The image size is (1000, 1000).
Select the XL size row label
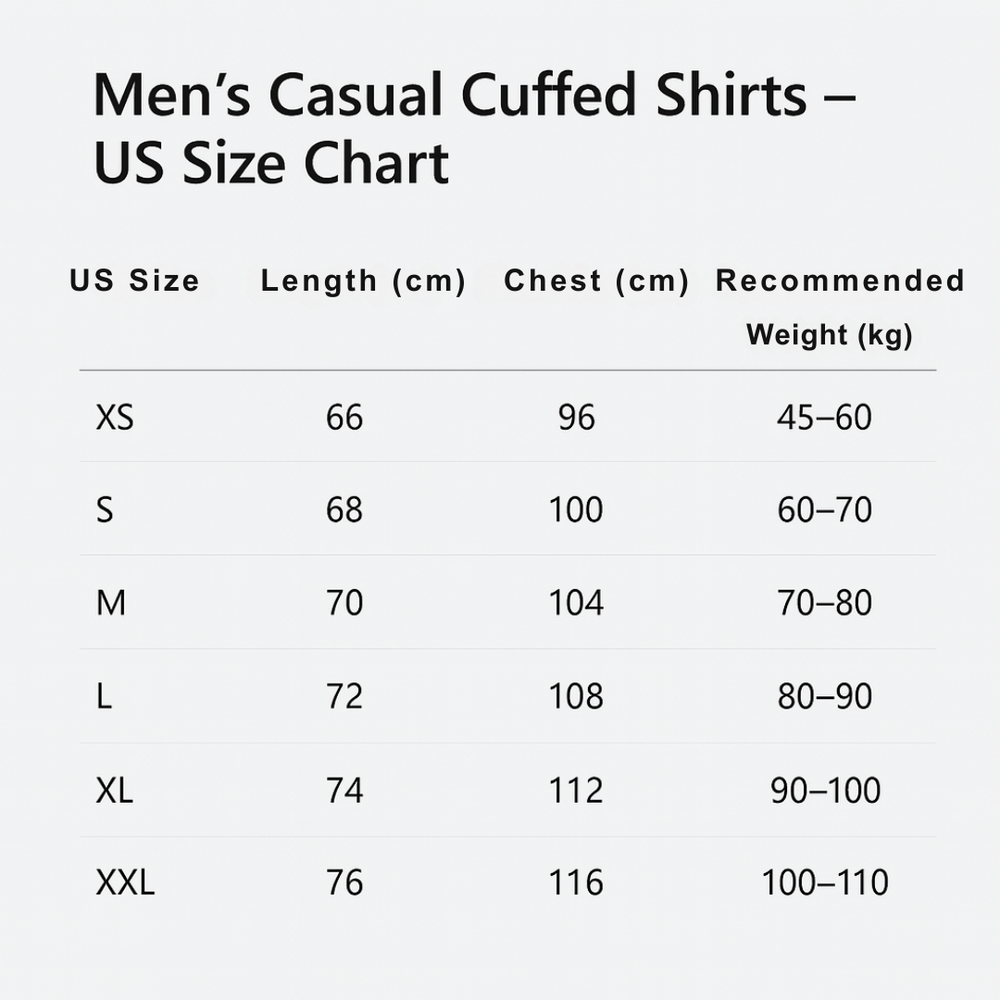115,790
